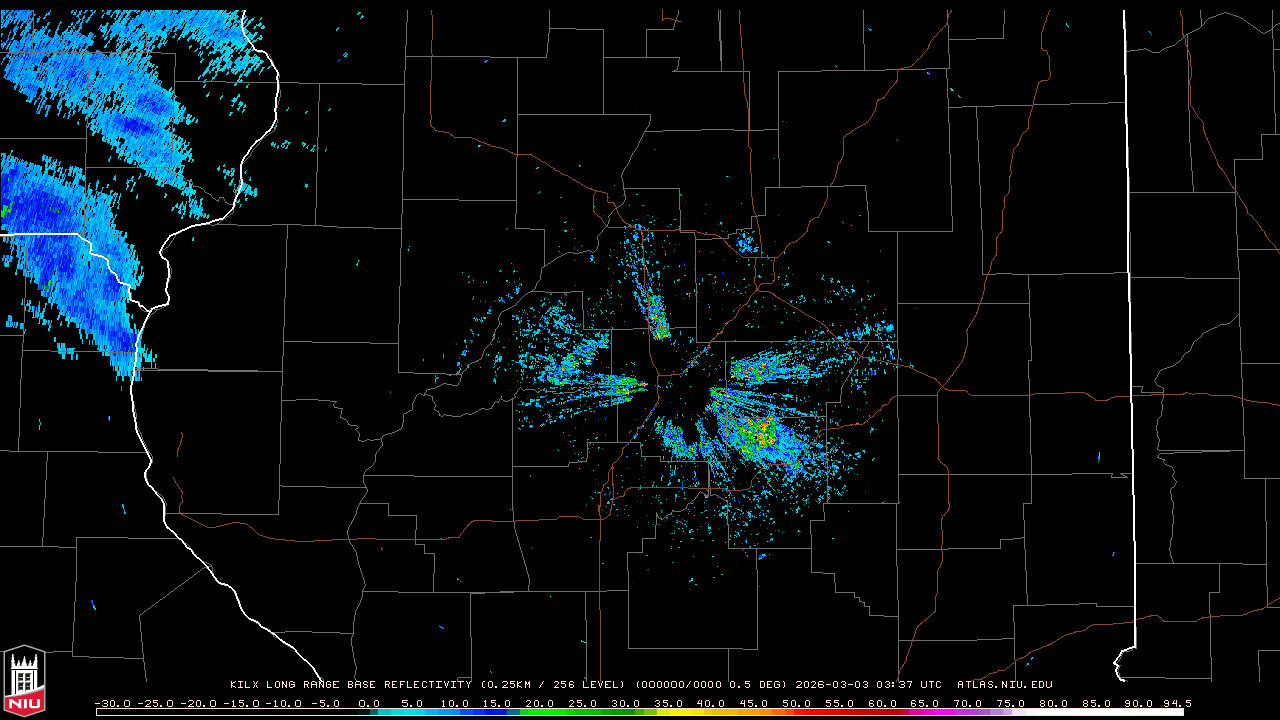This screenshot has height=720, width=1280.
Task: Click the -30.0 scale label
Action: point(112,703)
